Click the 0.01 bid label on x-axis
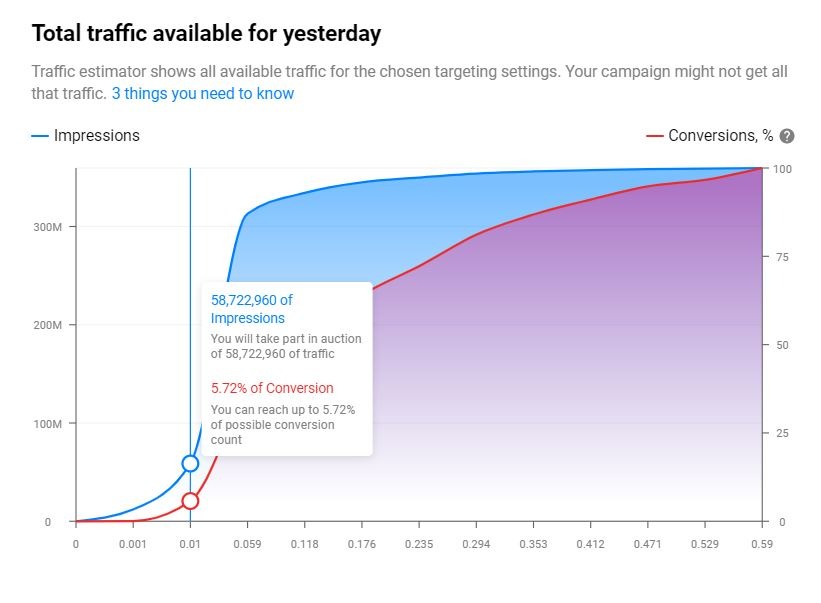 tap(190, 545)
